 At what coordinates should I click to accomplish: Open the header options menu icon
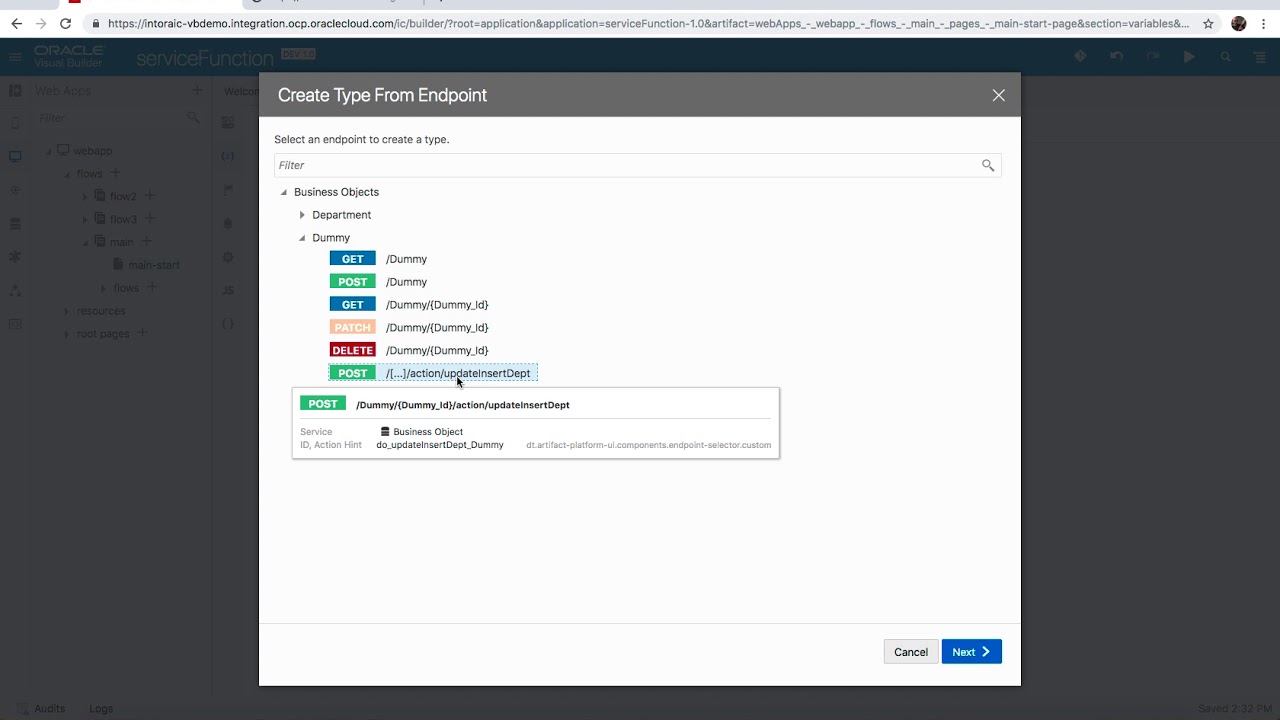click(1260, 57)
